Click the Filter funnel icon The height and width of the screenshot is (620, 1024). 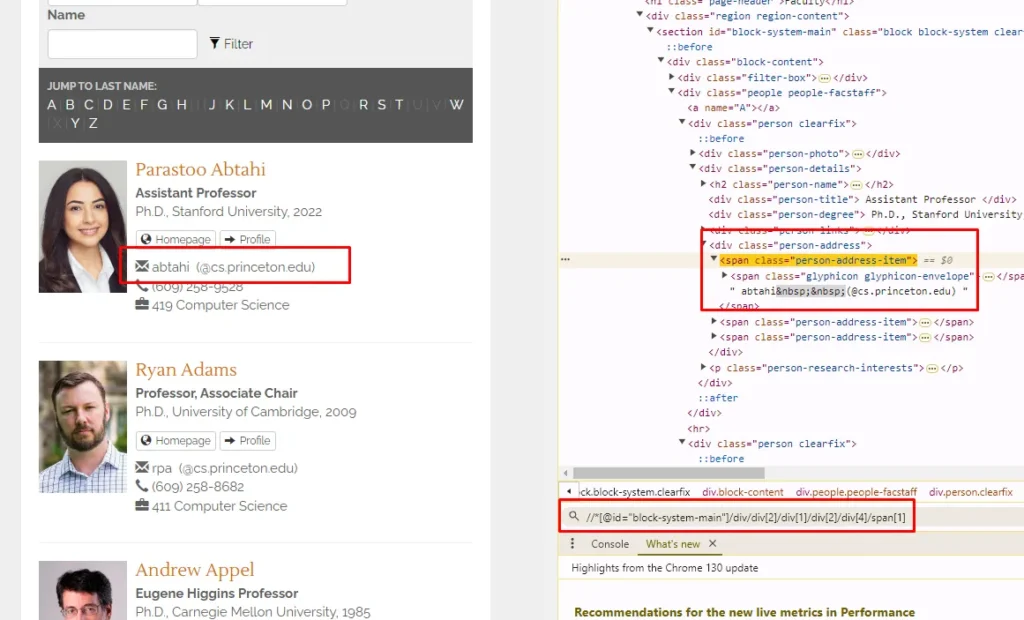click(214, 44)
